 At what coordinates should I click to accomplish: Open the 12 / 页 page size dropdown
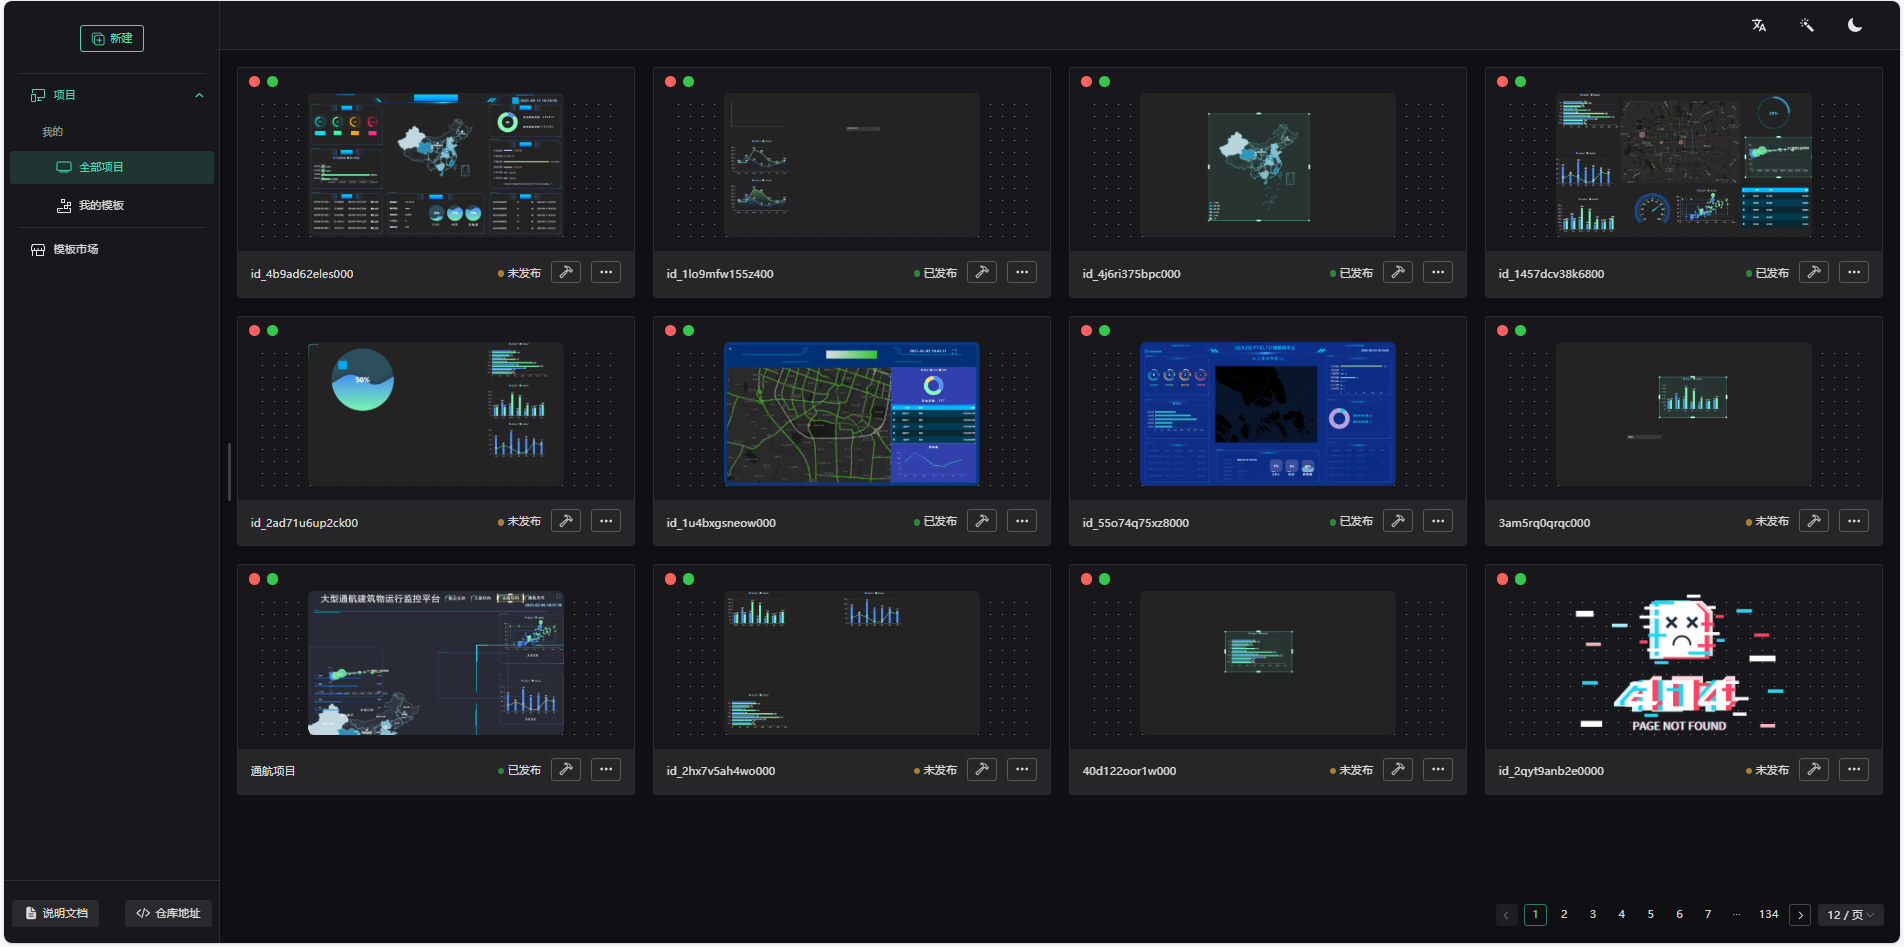click(1850, 914)
